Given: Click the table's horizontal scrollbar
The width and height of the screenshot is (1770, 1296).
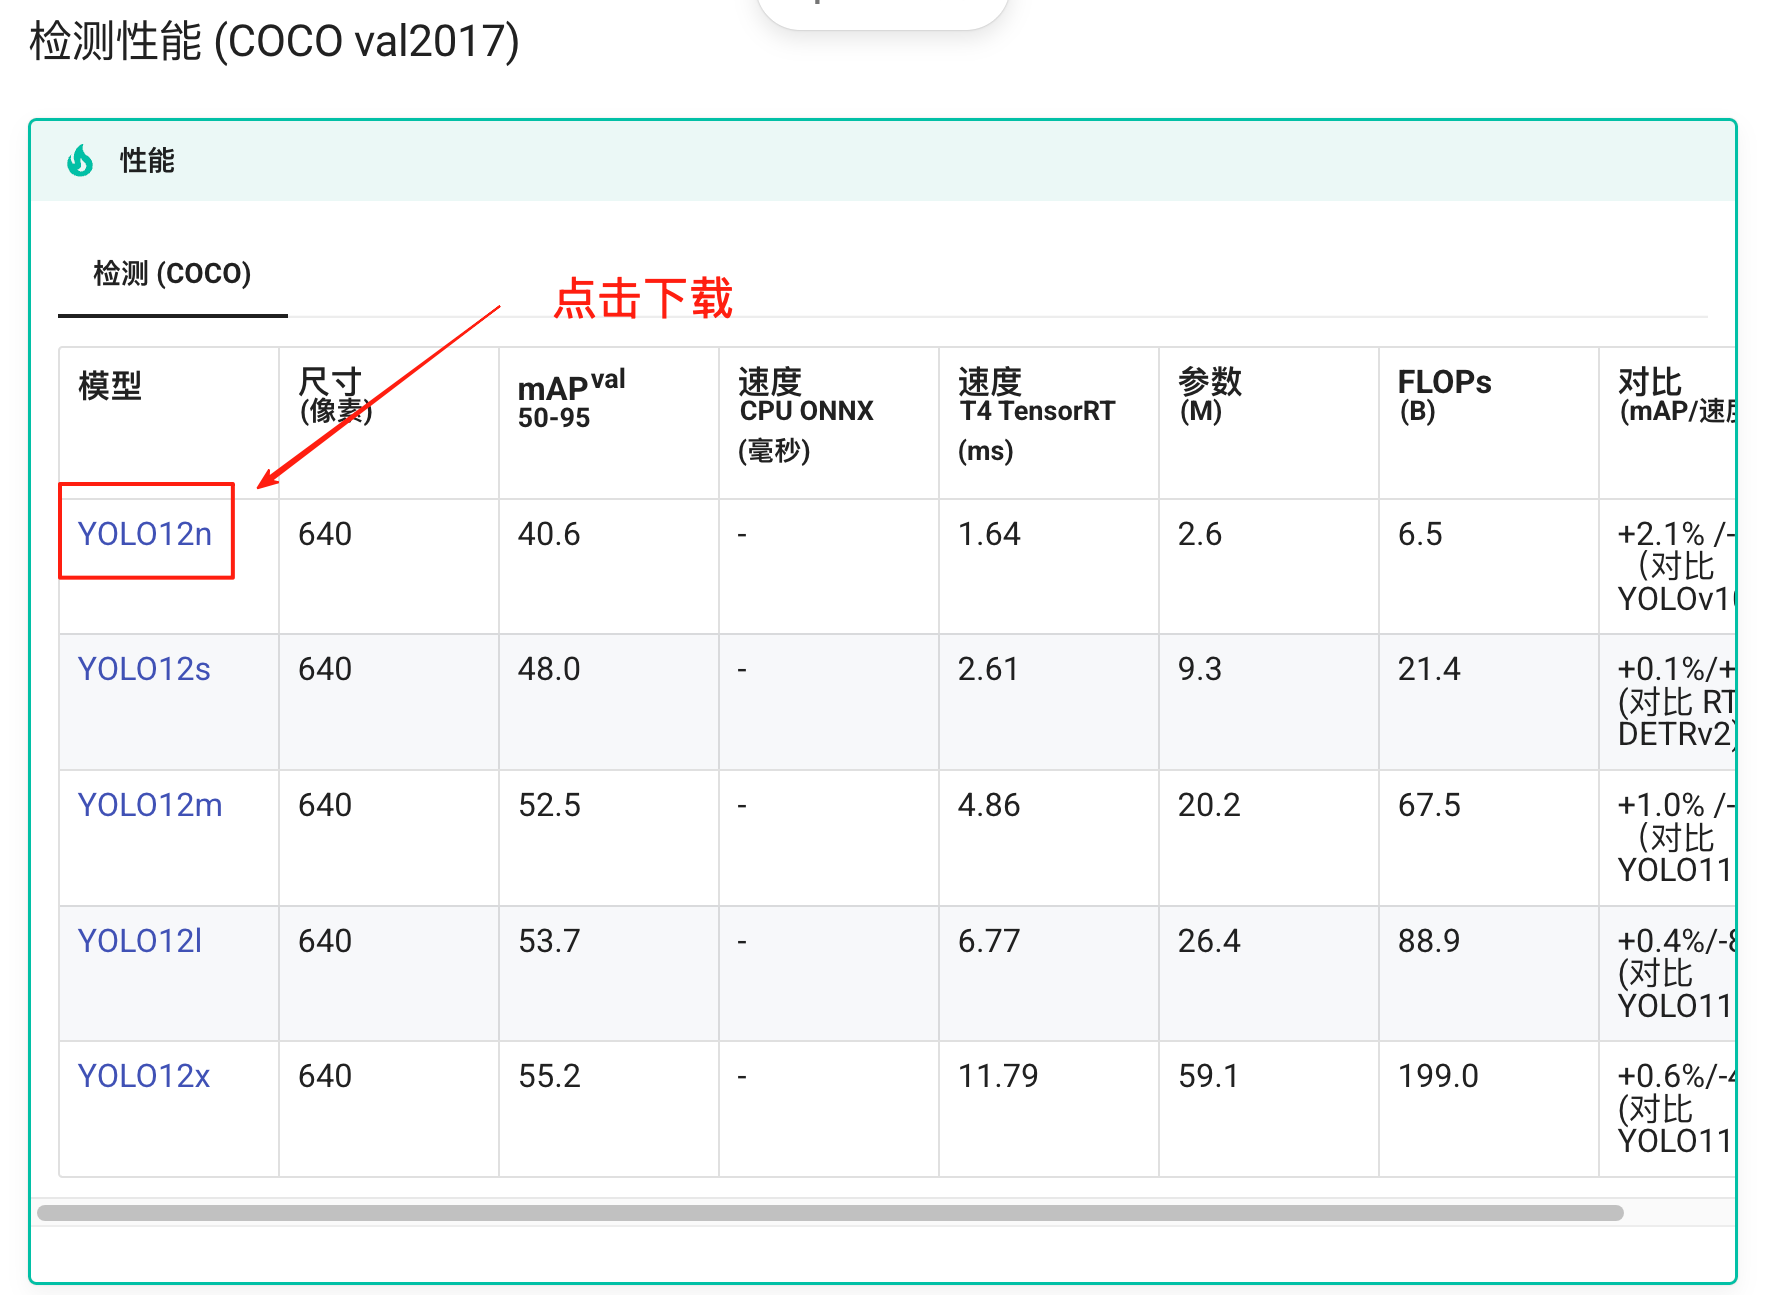Looking at the screenshot, I should (x=830, y=1213).
